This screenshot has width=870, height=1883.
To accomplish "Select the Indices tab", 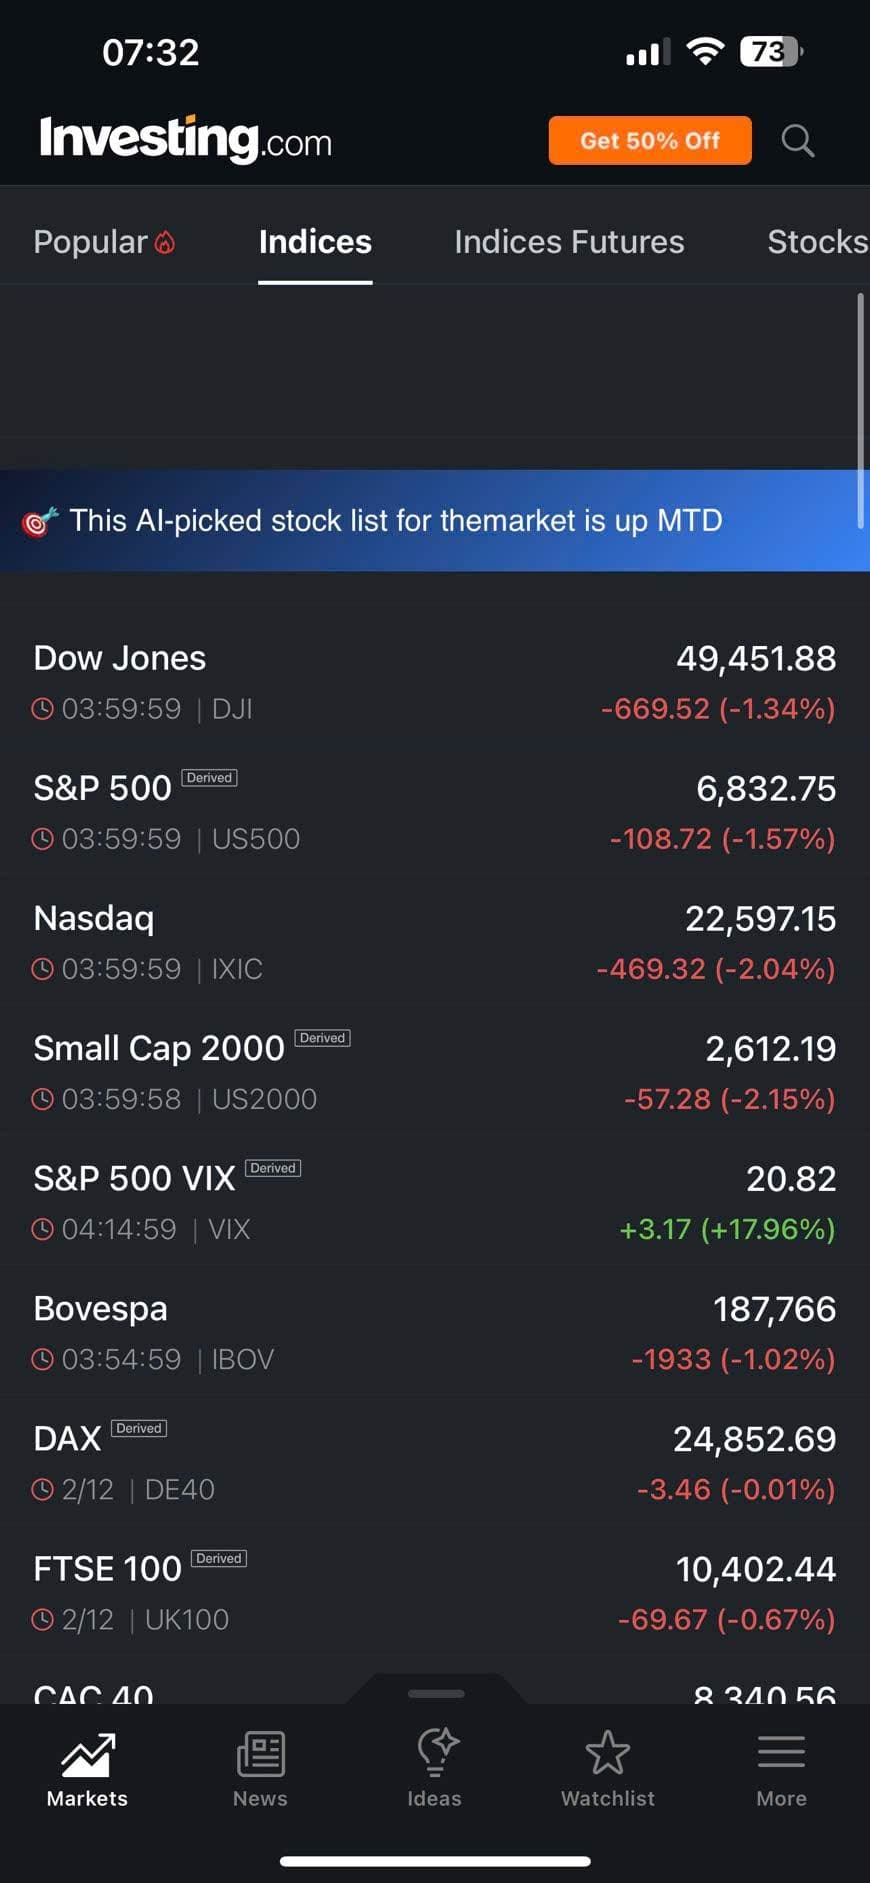I will pos(315,242).
